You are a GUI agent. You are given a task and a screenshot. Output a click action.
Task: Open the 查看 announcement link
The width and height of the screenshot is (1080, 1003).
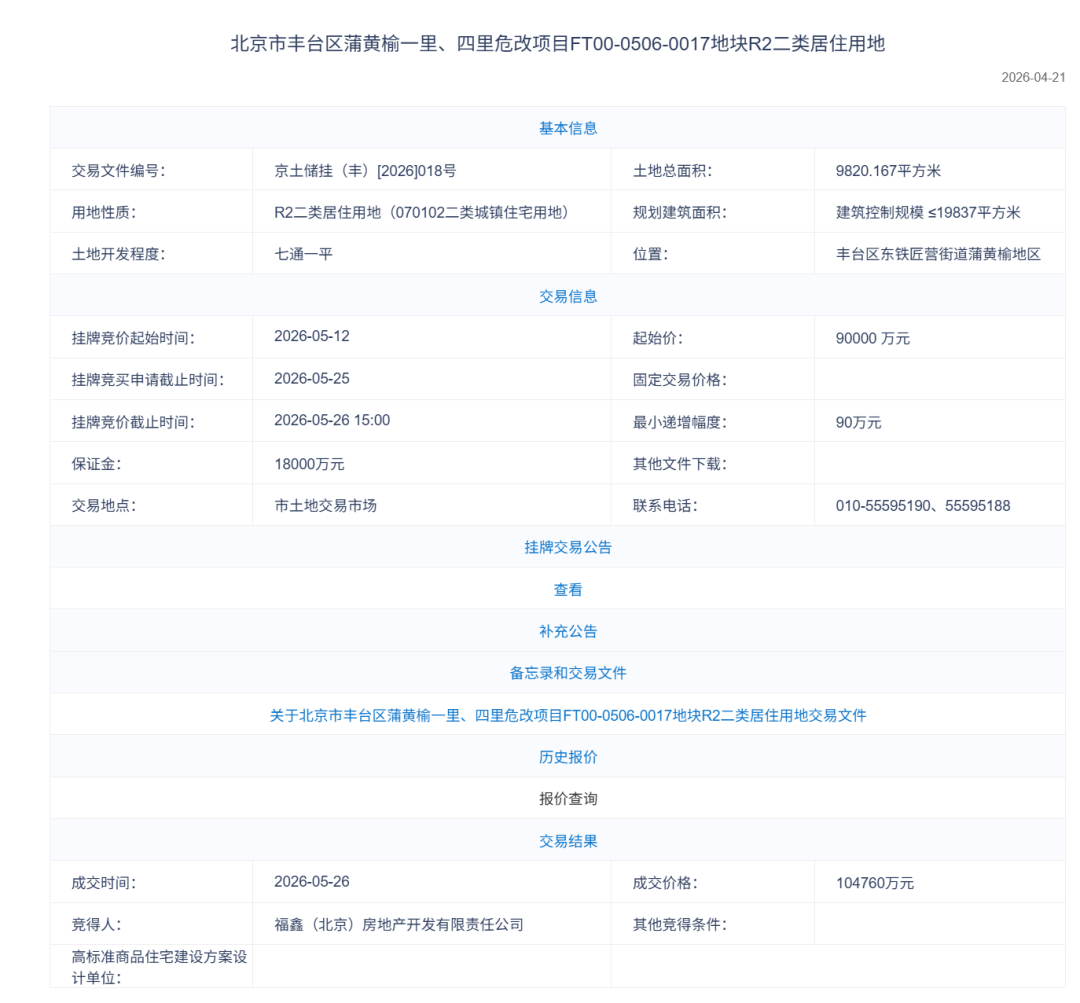tap(568, 590)
